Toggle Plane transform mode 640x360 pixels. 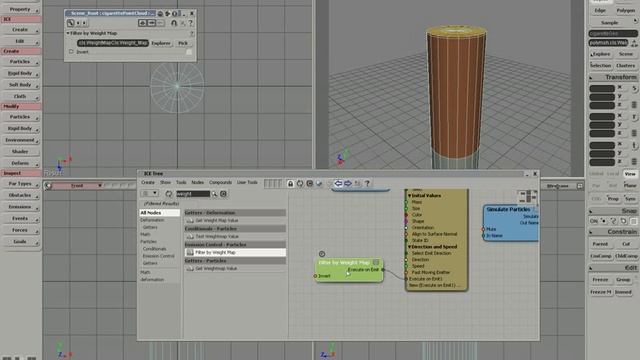(630, 185)
